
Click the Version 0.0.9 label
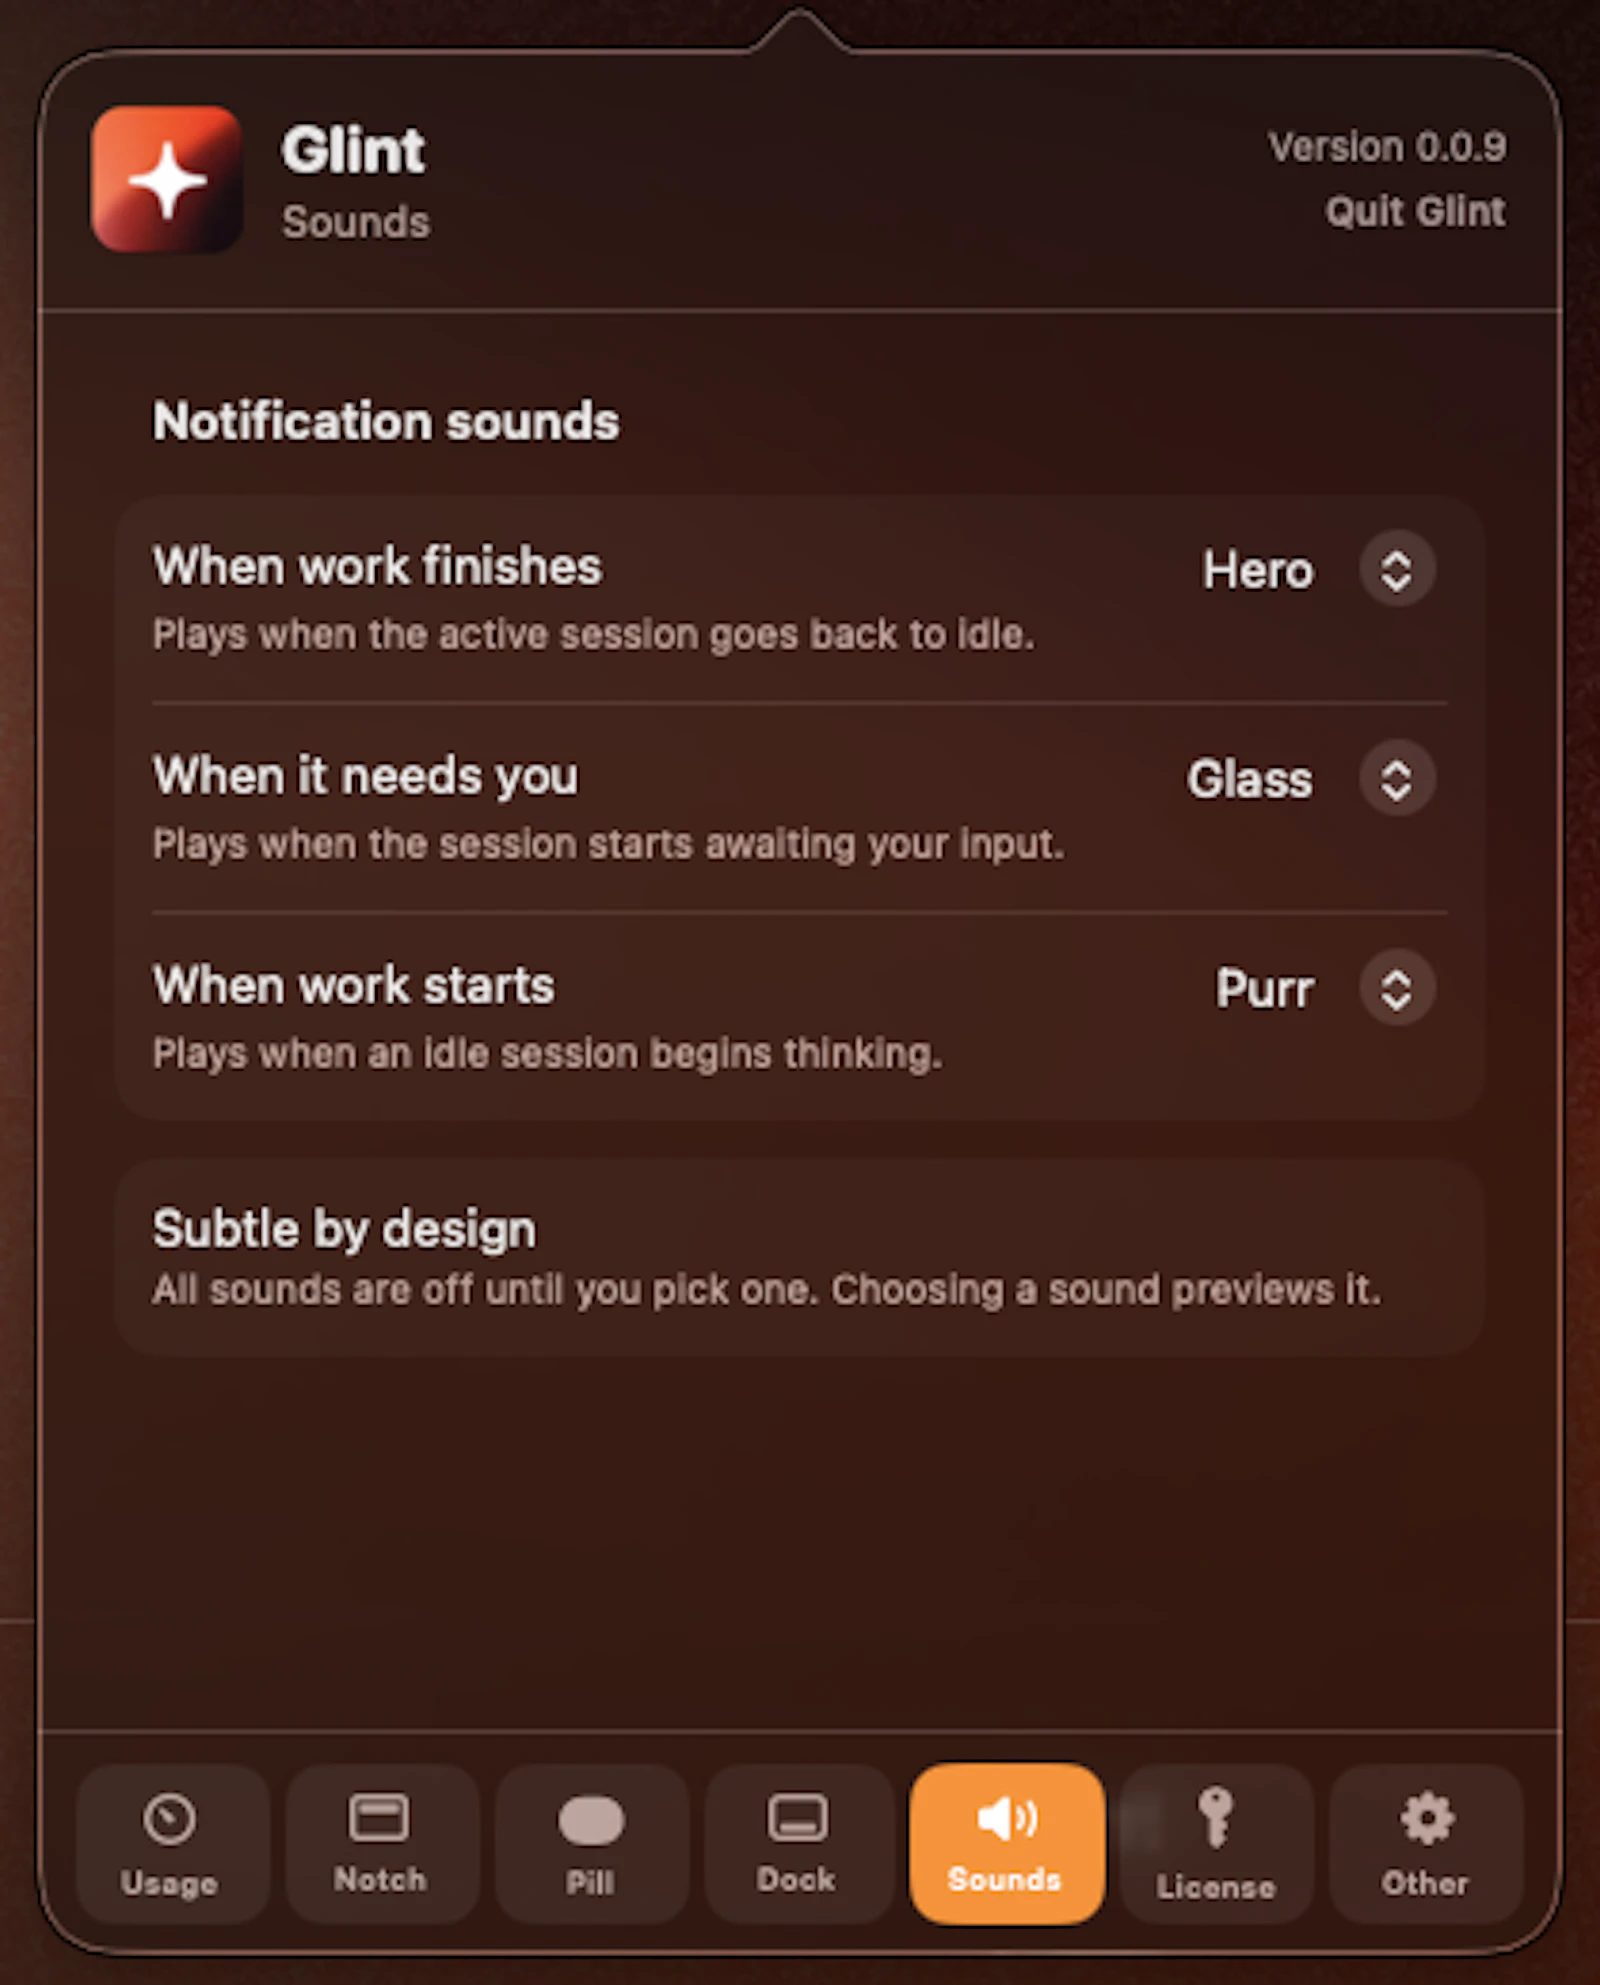coord(1387,147)
